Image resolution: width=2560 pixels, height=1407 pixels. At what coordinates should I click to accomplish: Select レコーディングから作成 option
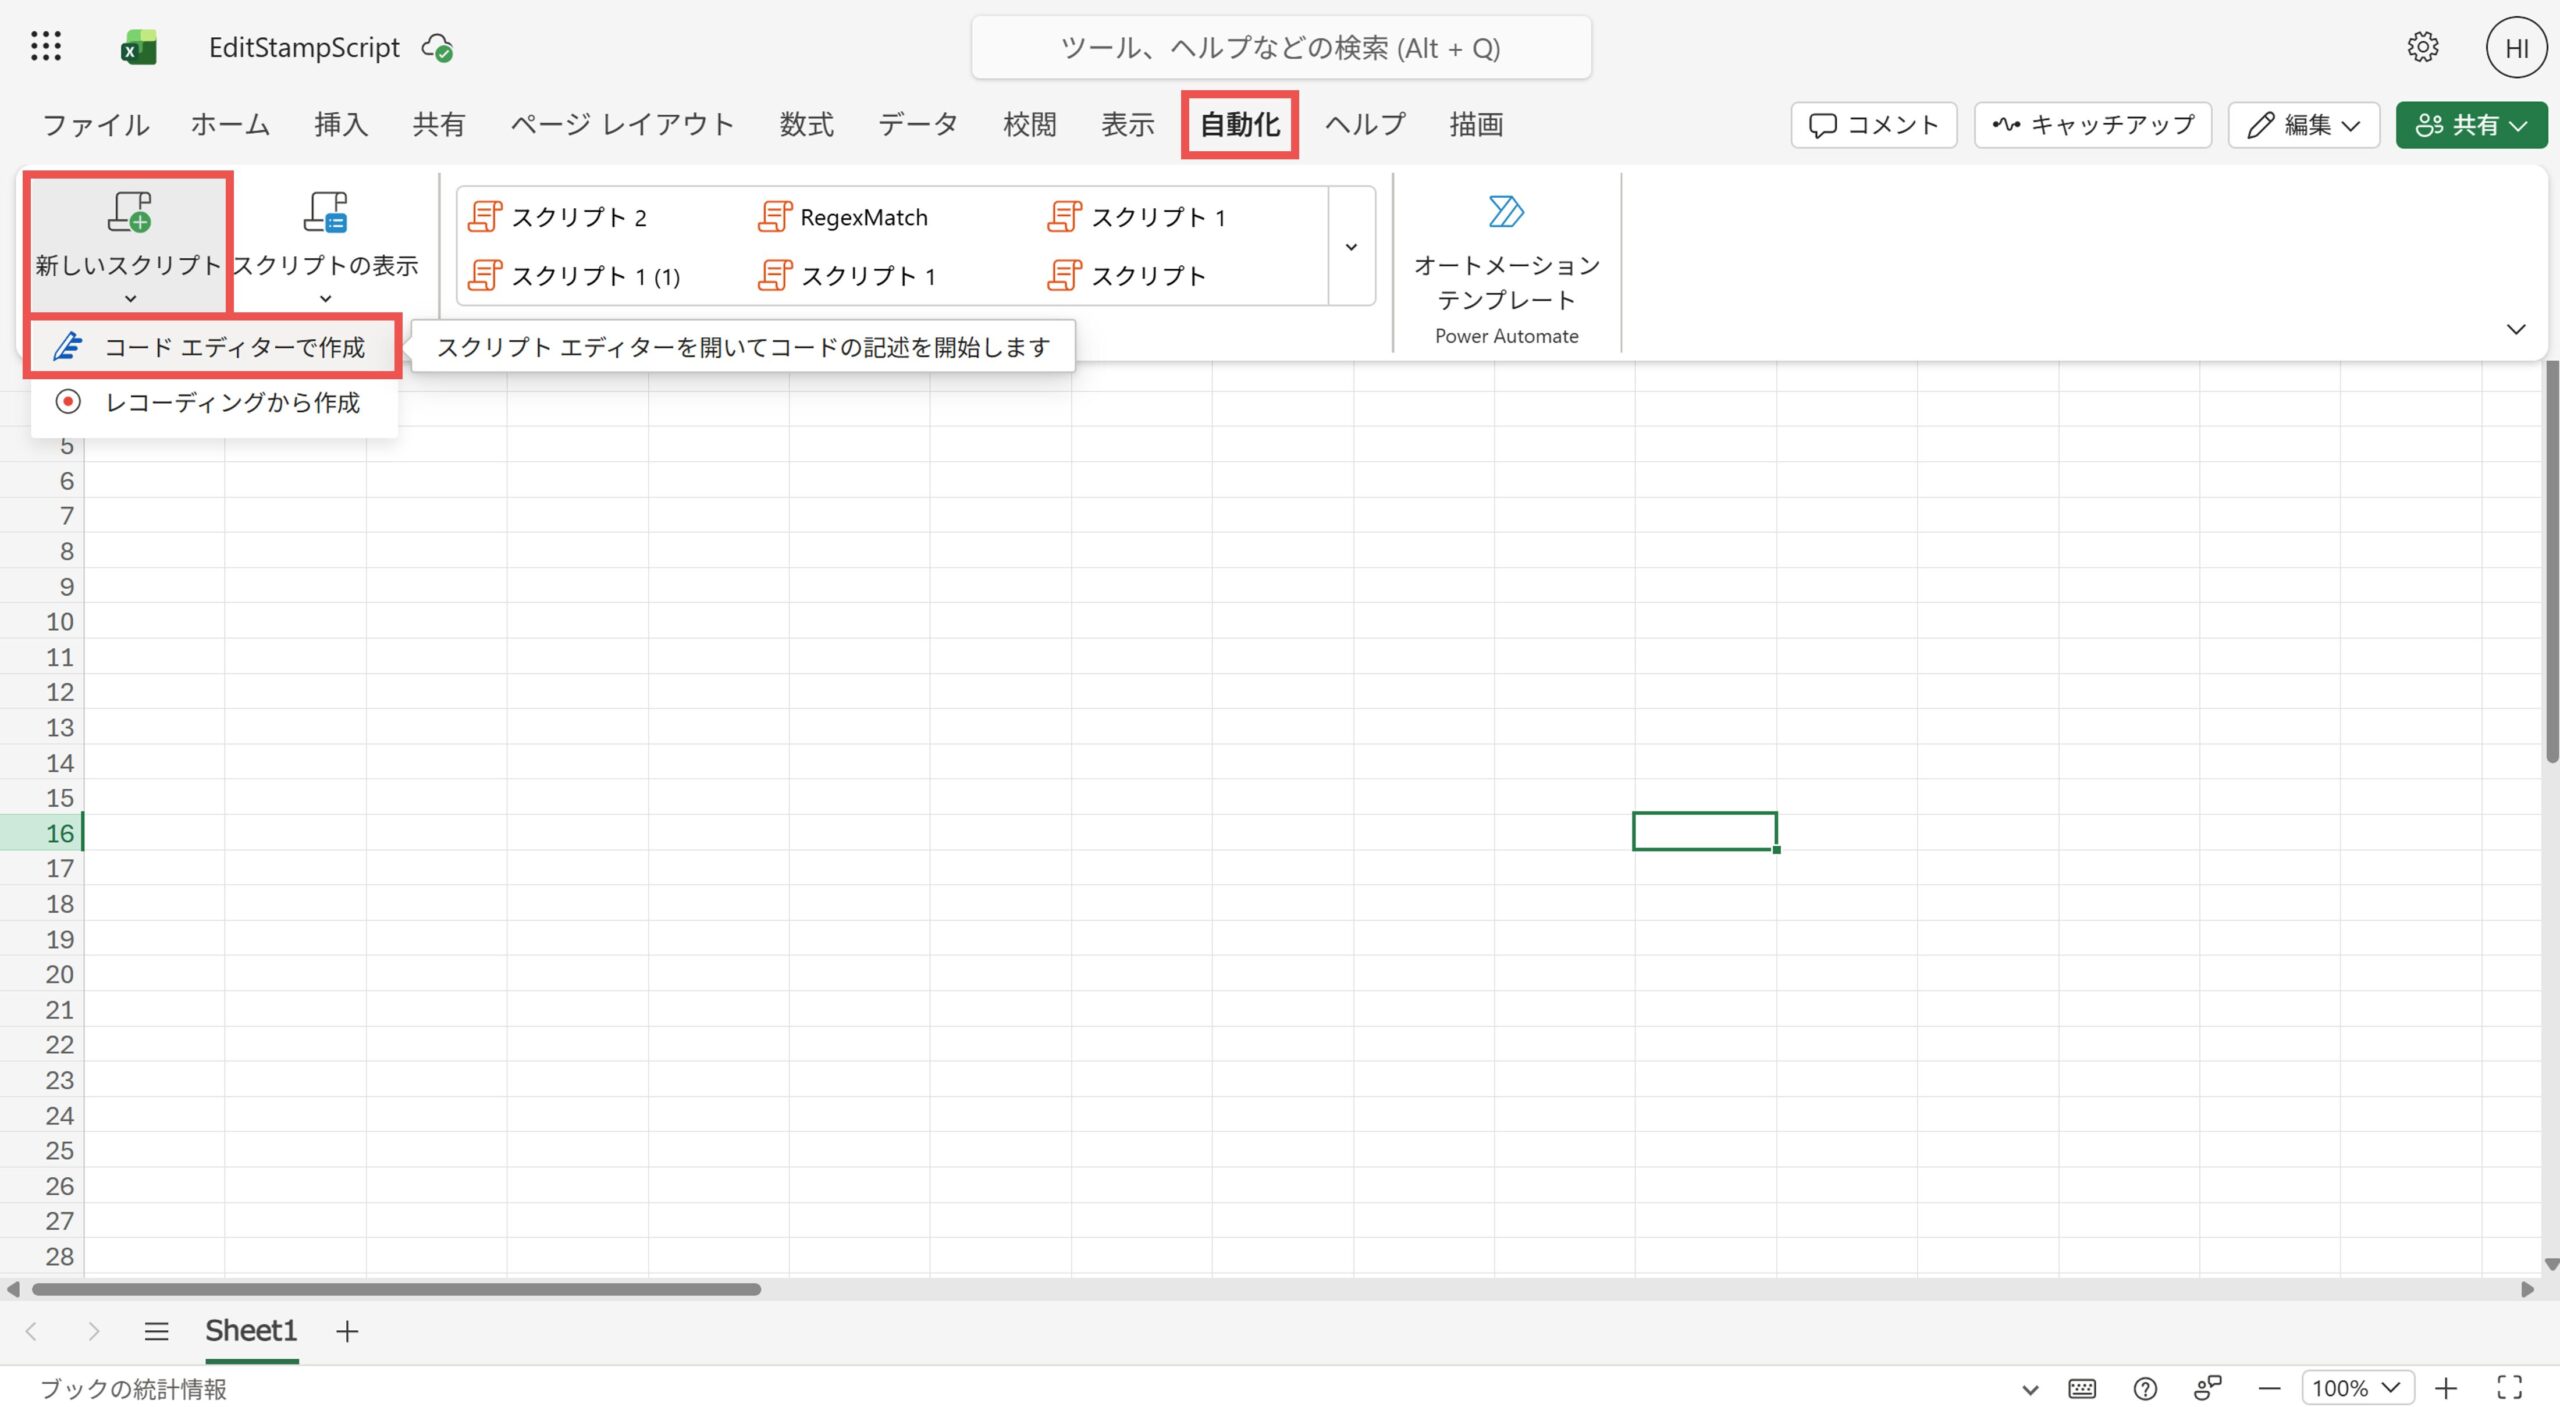click(233, 402)
